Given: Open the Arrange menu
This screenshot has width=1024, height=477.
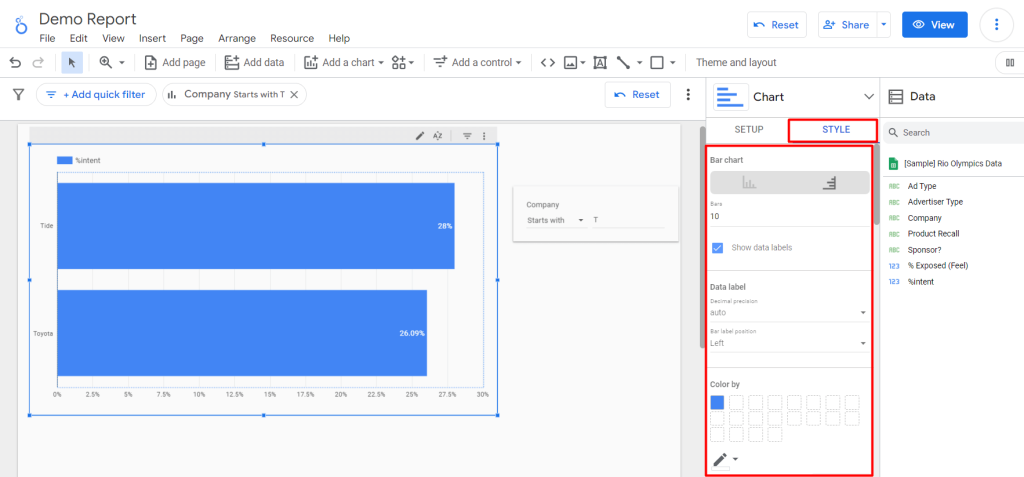Looking at the screenshot, I should click(237, 39).
